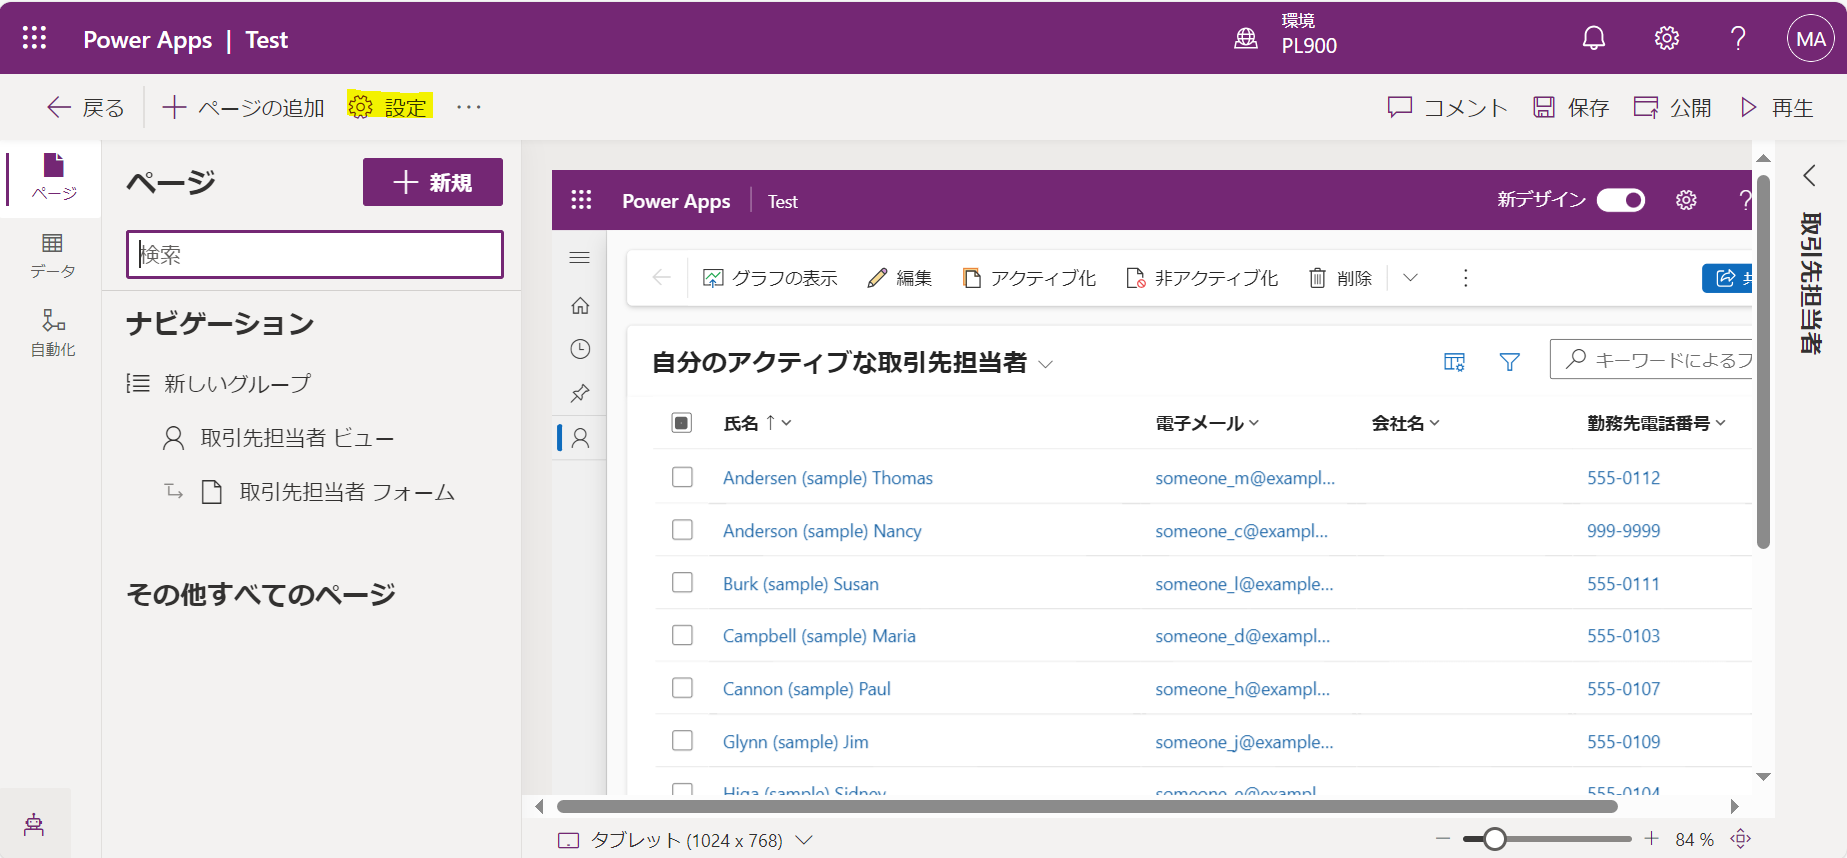Click 削除 command

pos(1341,278)
